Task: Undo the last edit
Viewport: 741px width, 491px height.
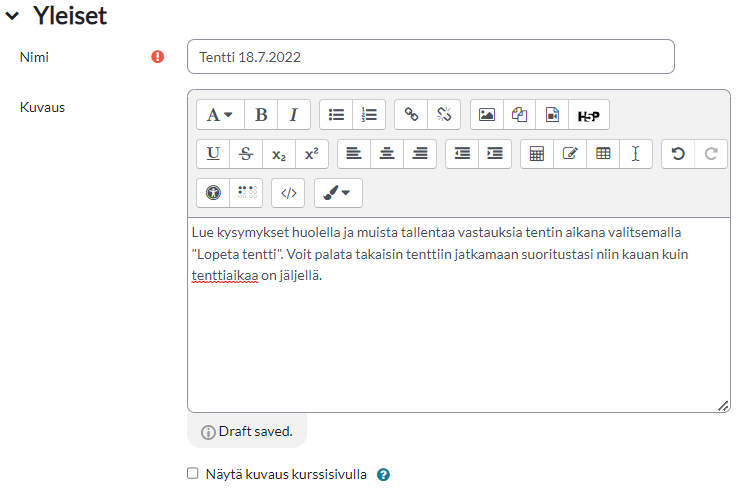Action: (x=678, y=154)
